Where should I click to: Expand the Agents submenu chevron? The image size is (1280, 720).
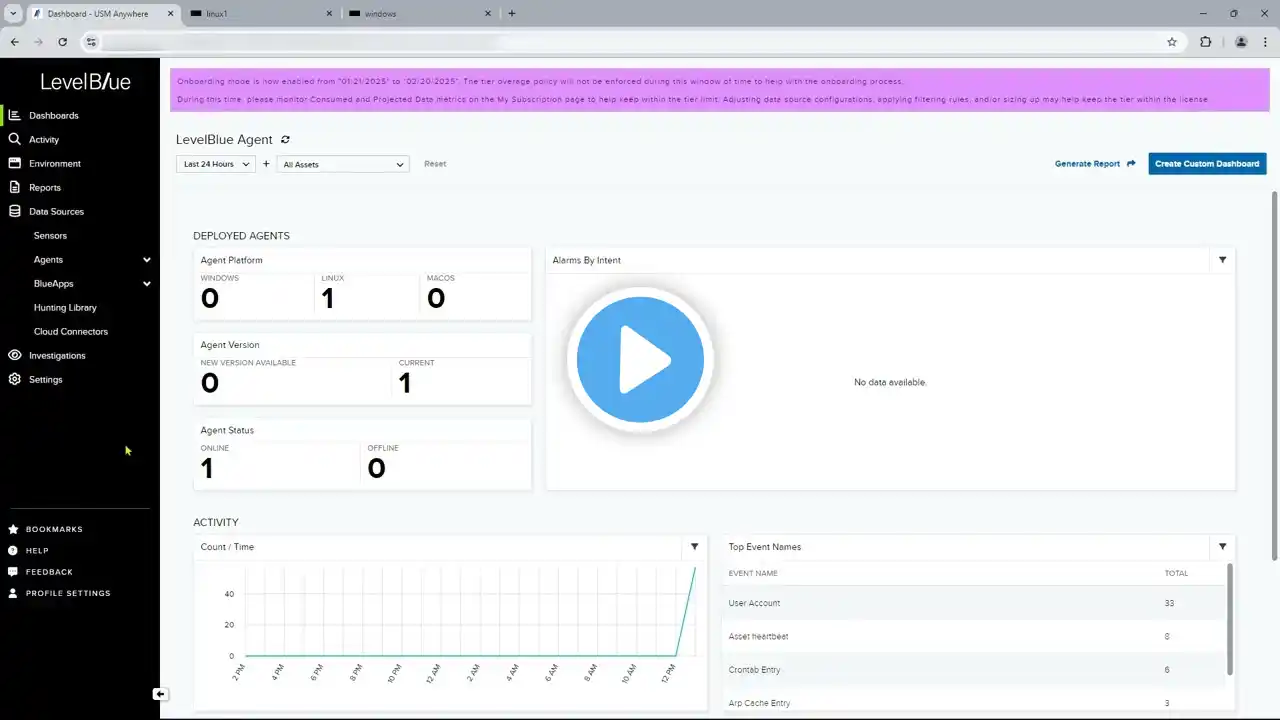[x=147, y=260]
